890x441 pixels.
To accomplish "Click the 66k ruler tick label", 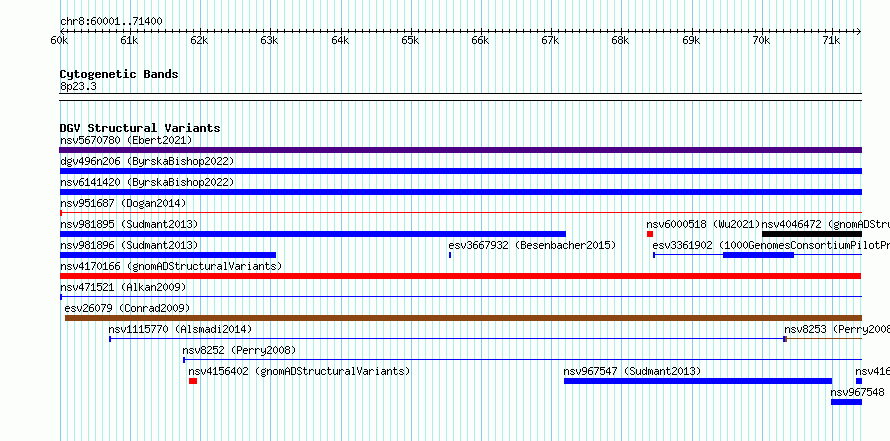I will tap(480, 40).
